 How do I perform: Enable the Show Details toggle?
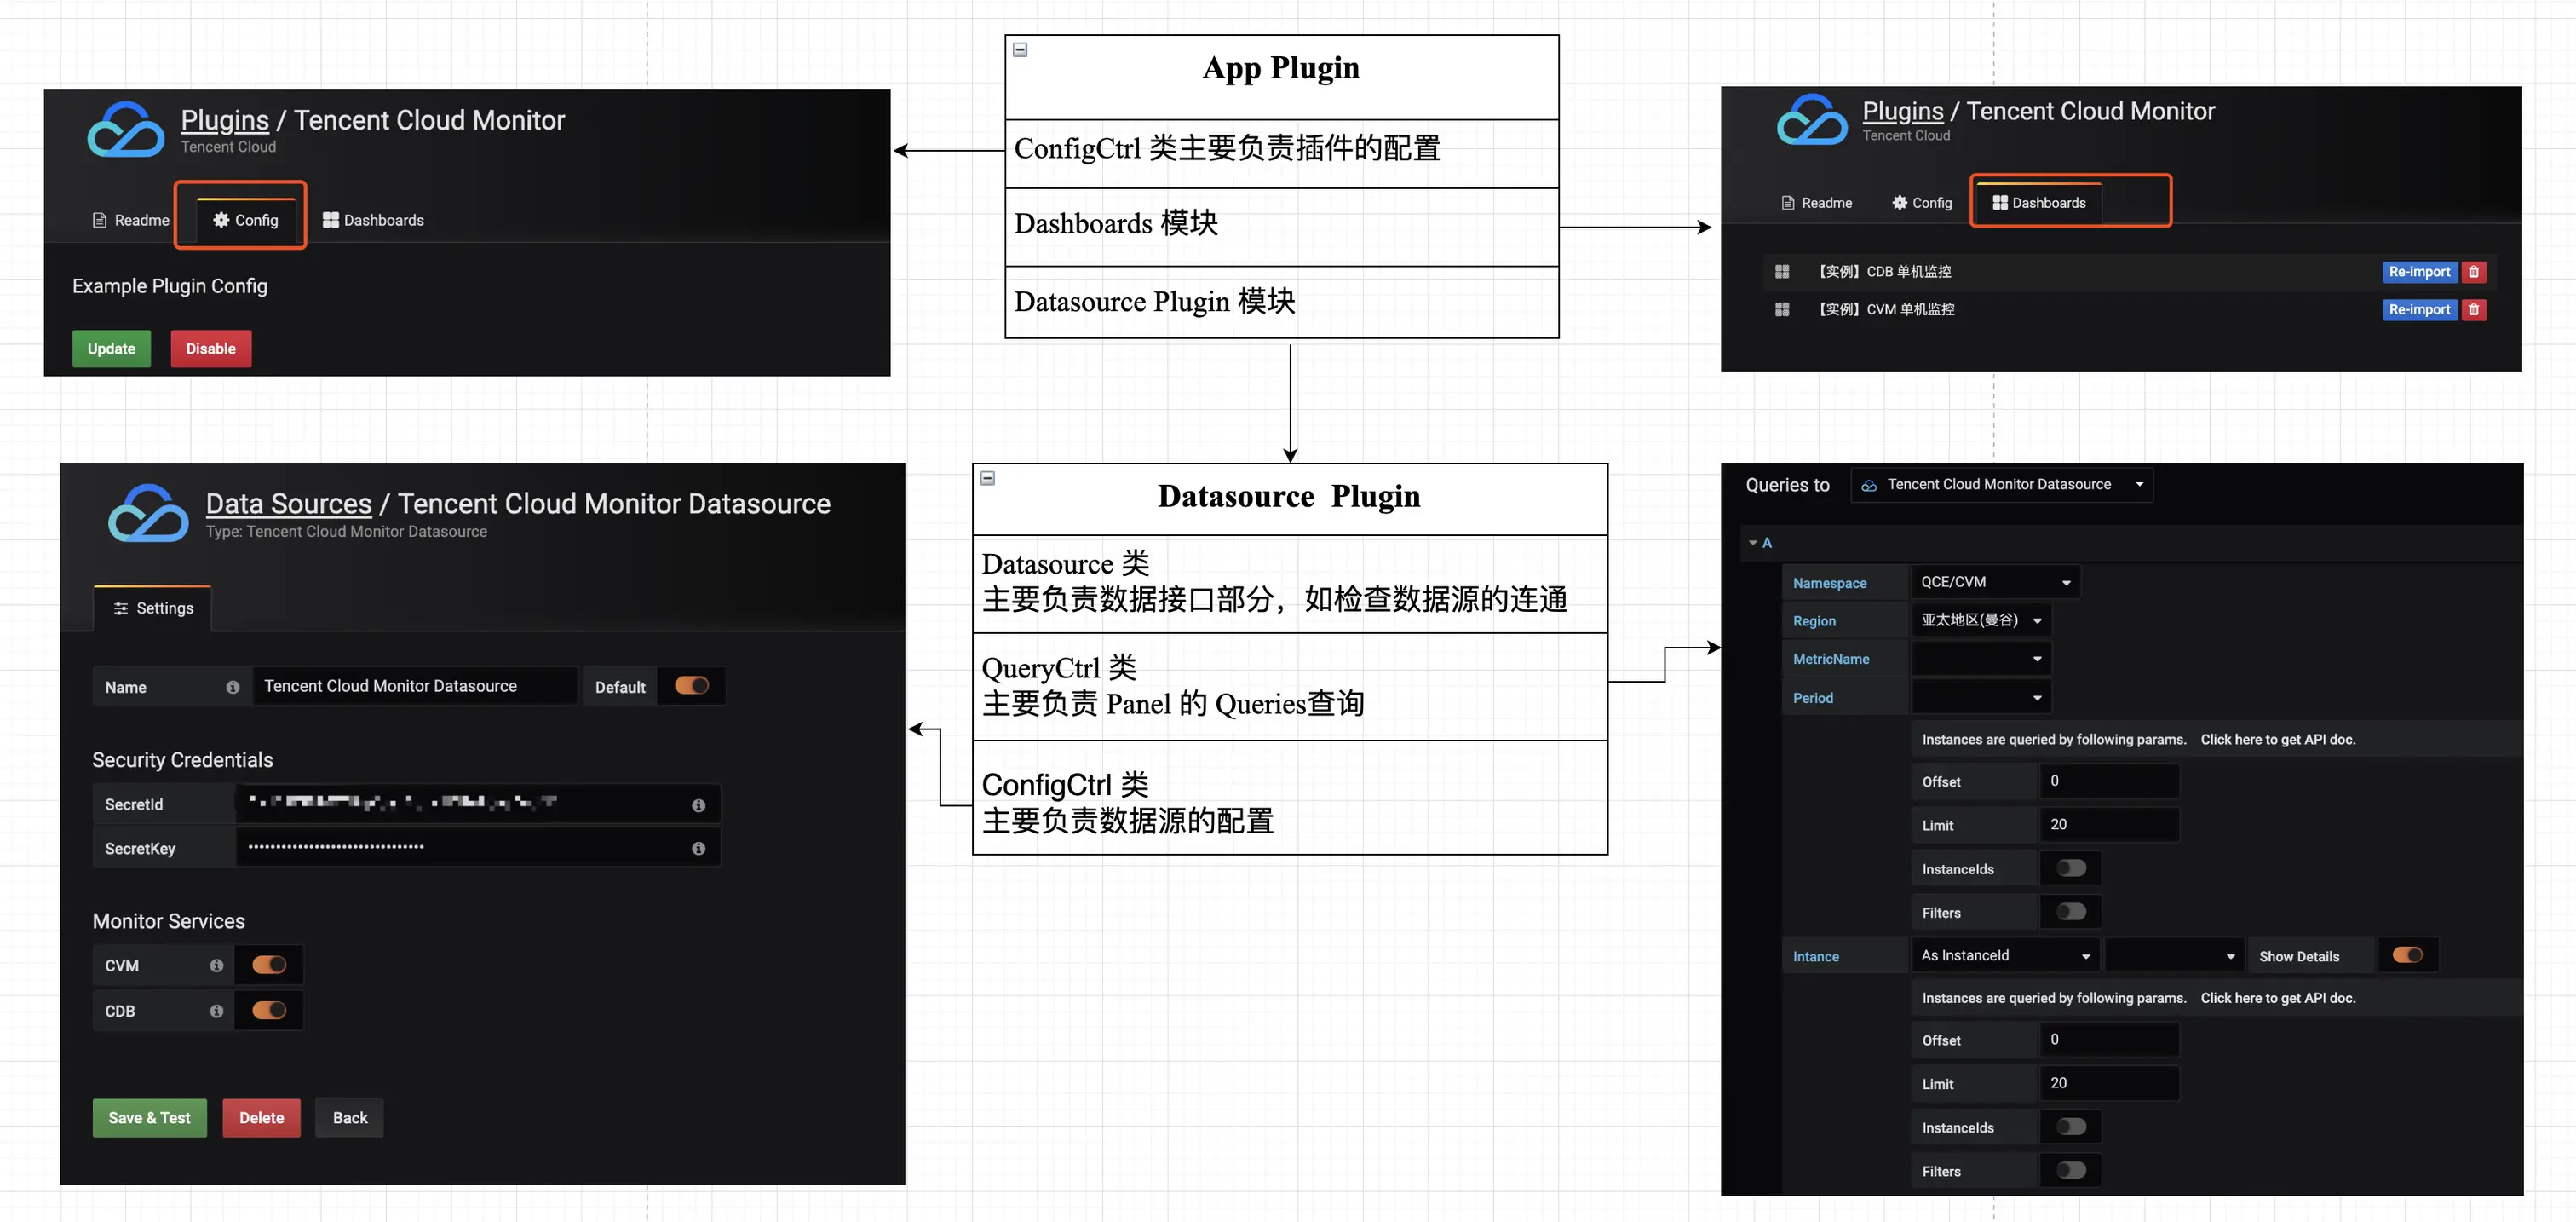coord(2410,955)
